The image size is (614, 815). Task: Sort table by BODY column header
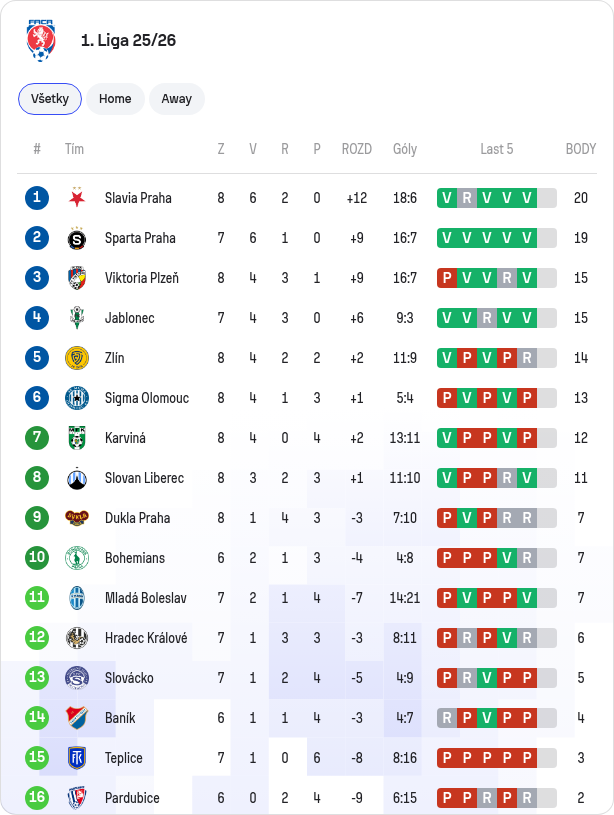pyautogui.click(x=581, y=149)
